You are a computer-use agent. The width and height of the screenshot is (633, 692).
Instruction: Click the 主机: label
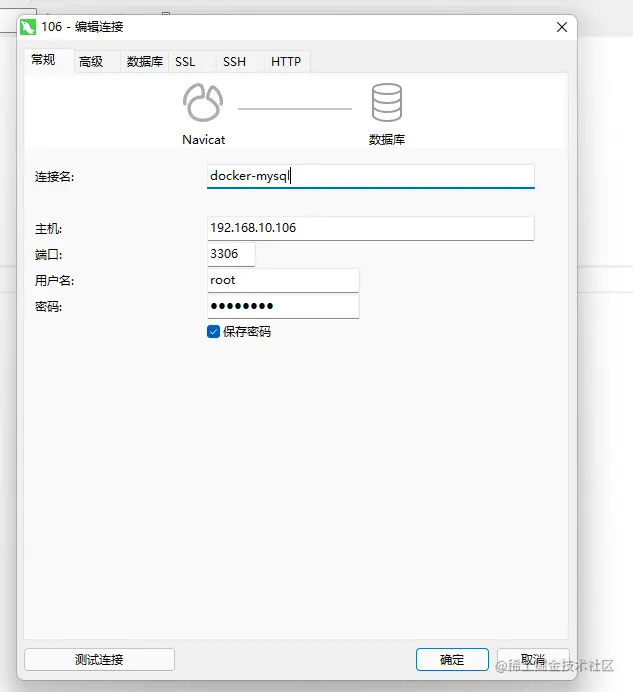48,229
